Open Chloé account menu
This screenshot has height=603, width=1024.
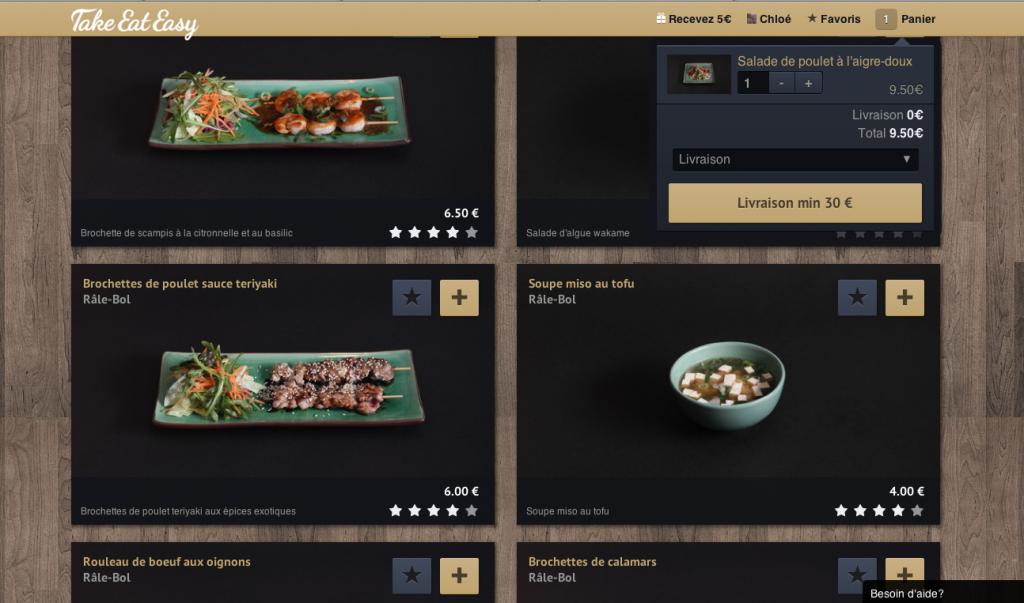(x=769, y=19)
